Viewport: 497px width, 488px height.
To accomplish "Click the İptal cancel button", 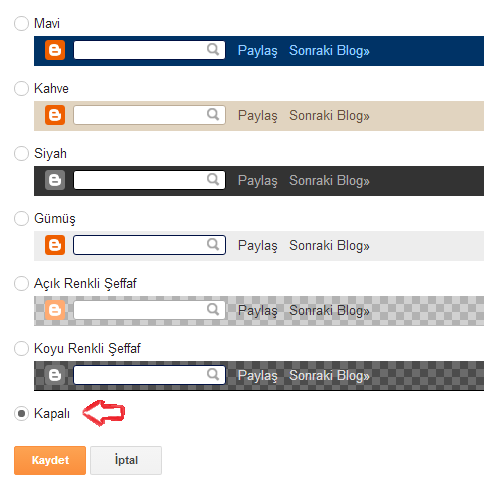I will pyautogui.click(x=126, y=460).
